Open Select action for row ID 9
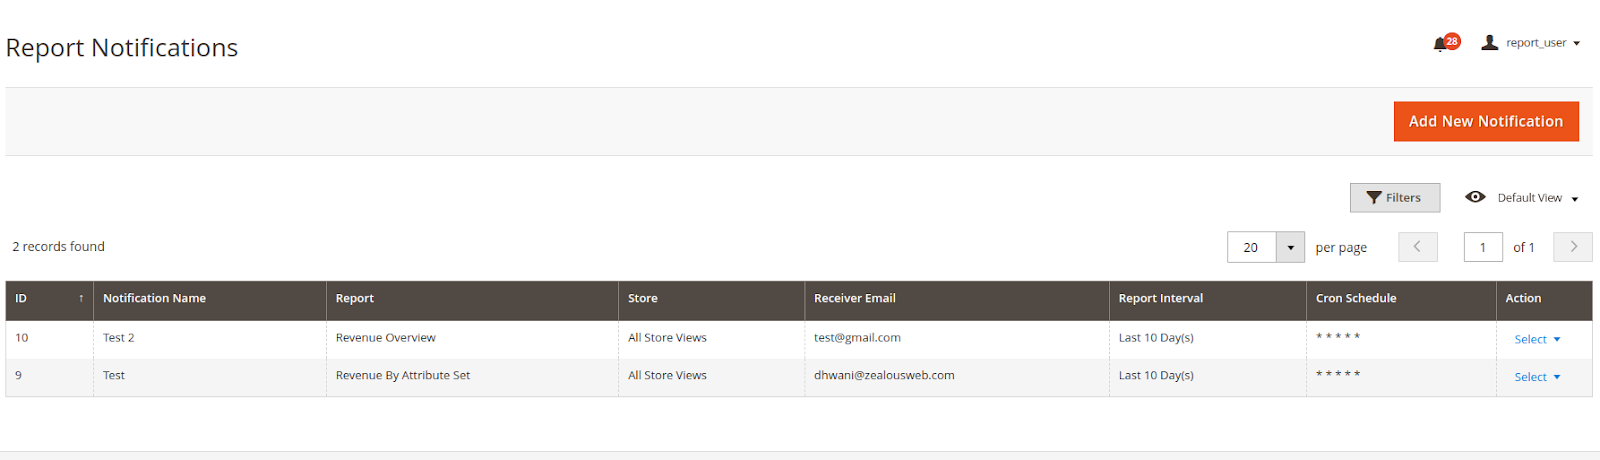The image size is (1600, 460). [1537, 377]
